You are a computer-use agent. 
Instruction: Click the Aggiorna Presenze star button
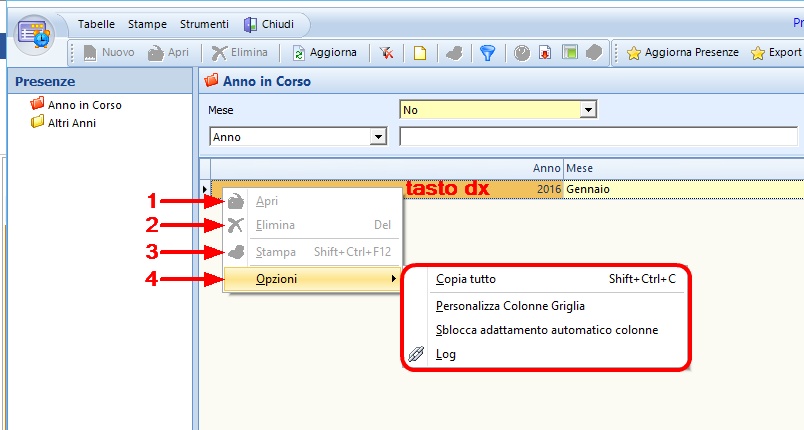coord(682,53)
